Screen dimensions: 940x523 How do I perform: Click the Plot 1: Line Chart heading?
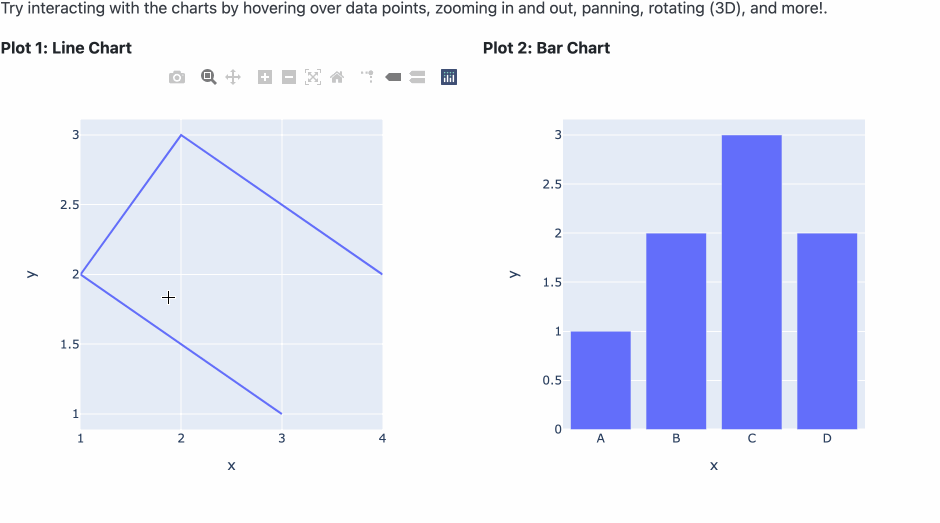tap(66, 48)
